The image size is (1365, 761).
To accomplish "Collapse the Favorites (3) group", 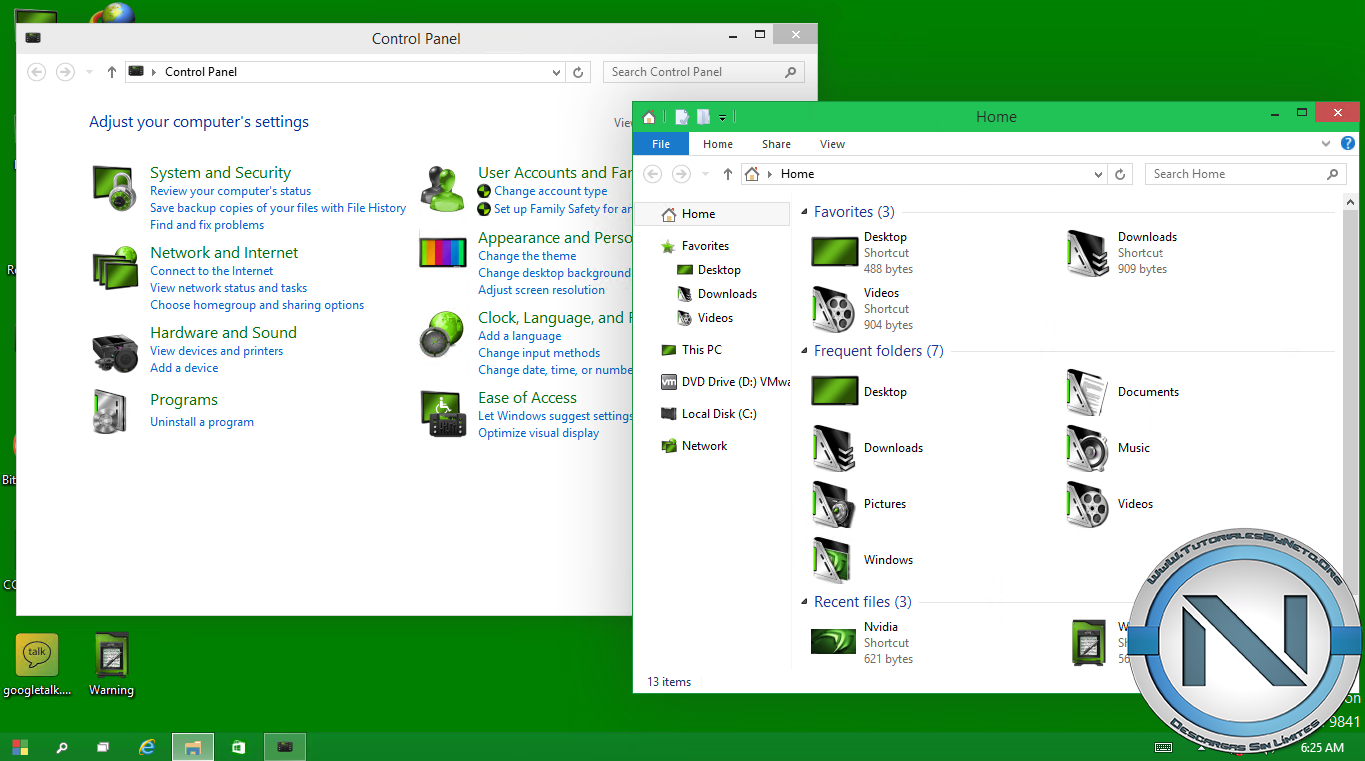I will pos(804,211).
